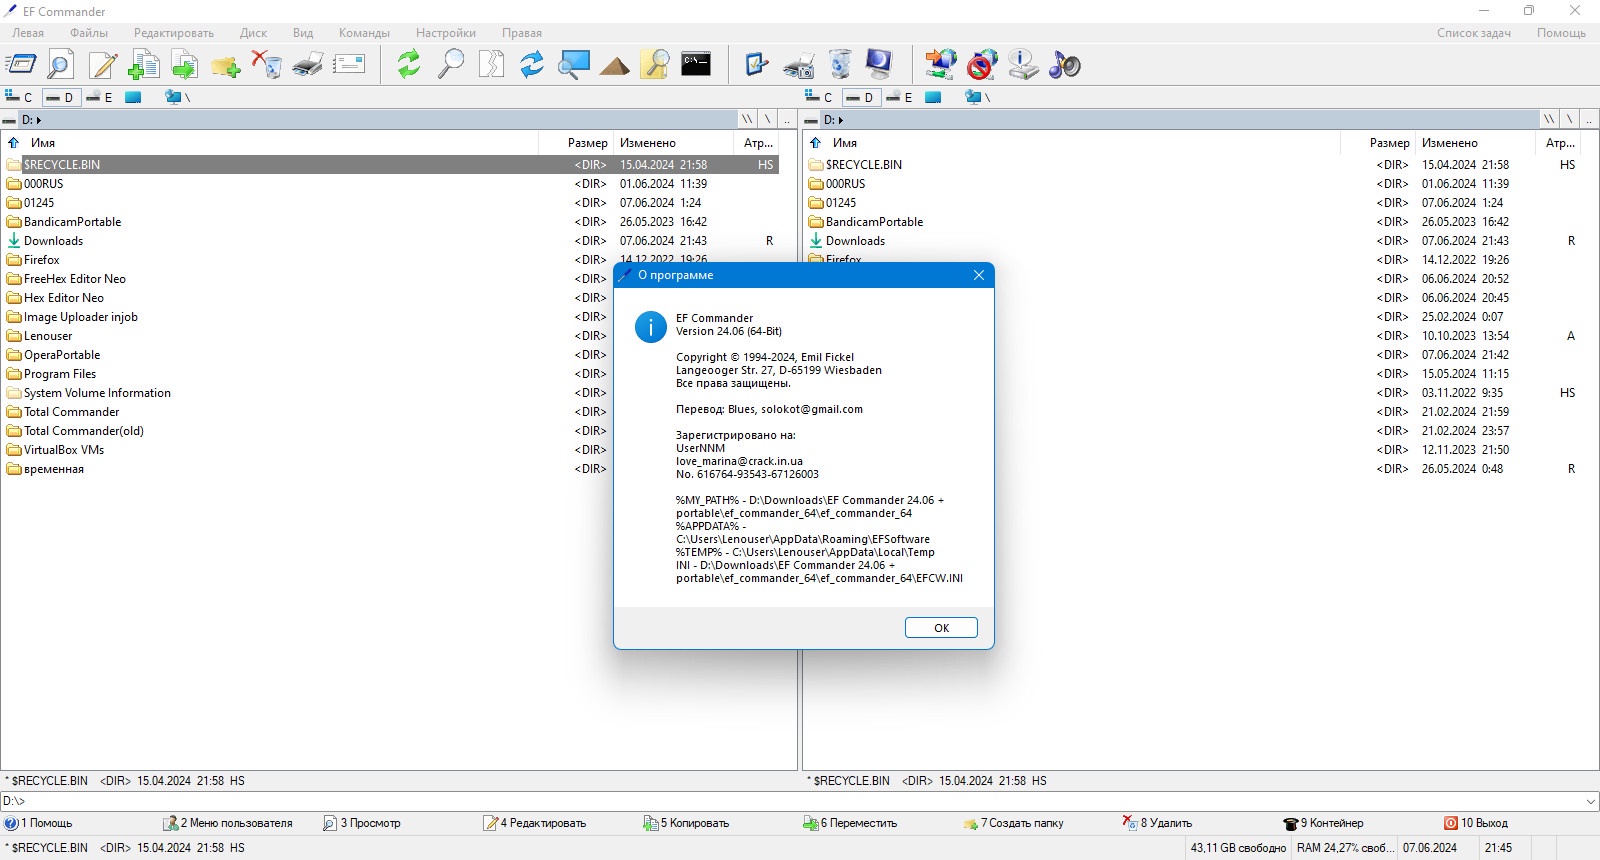Switch the right panel to drive E

899,97
